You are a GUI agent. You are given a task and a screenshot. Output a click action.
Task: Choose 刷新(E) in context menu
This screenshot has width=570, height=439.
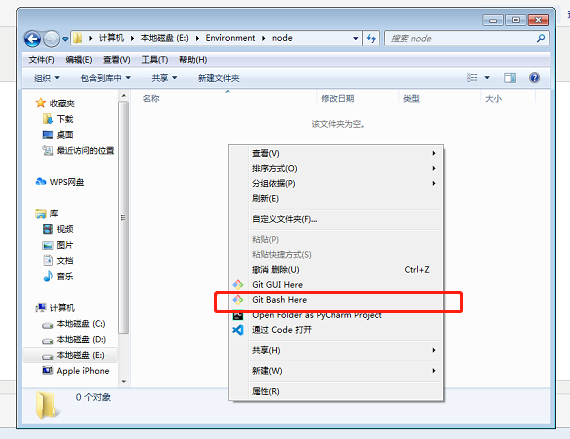pos(335,198)
